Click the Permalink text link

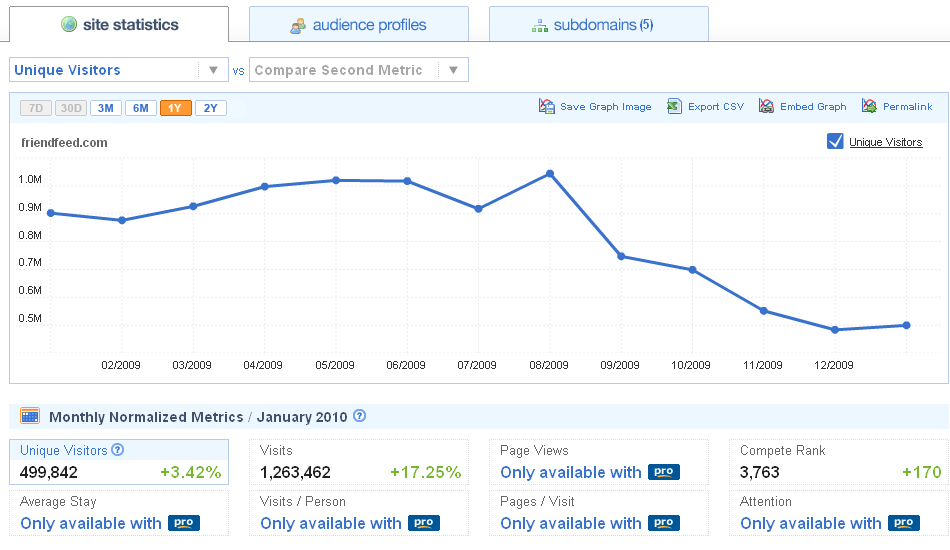point(908,107)
